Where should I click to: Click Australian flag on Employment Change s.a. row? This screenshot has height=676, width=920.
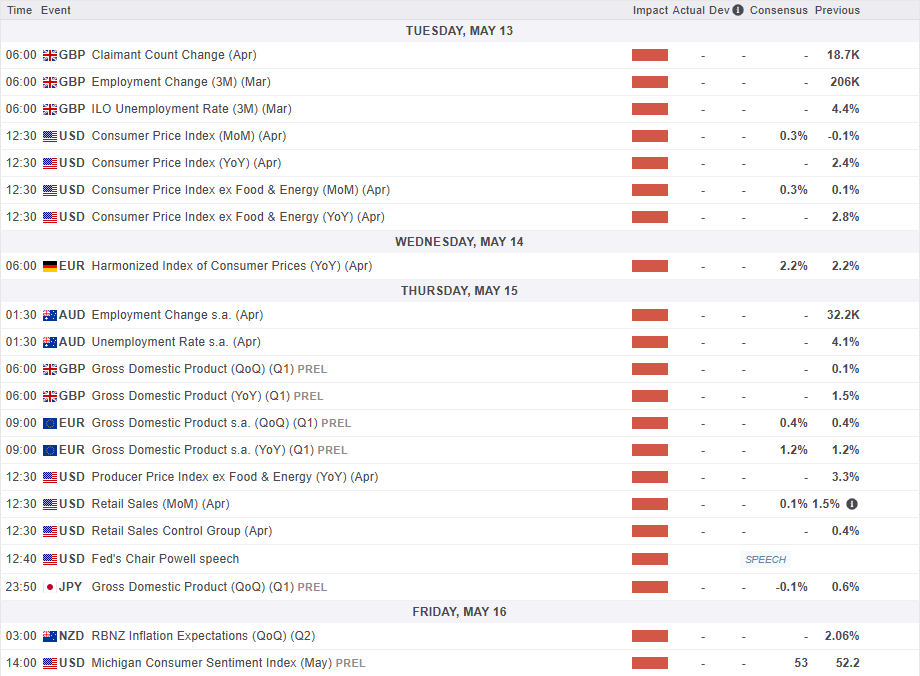(50, 315)
